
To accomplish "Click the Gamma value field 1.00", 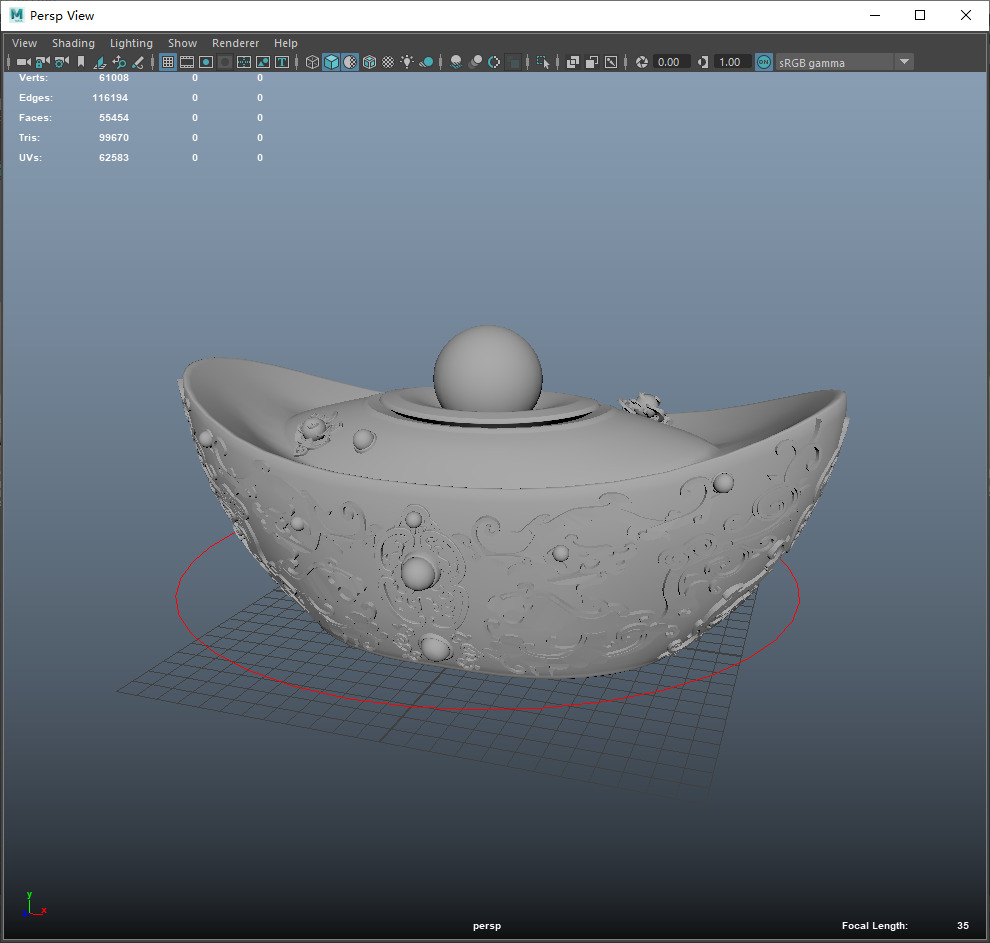I will tap(732, 62).
